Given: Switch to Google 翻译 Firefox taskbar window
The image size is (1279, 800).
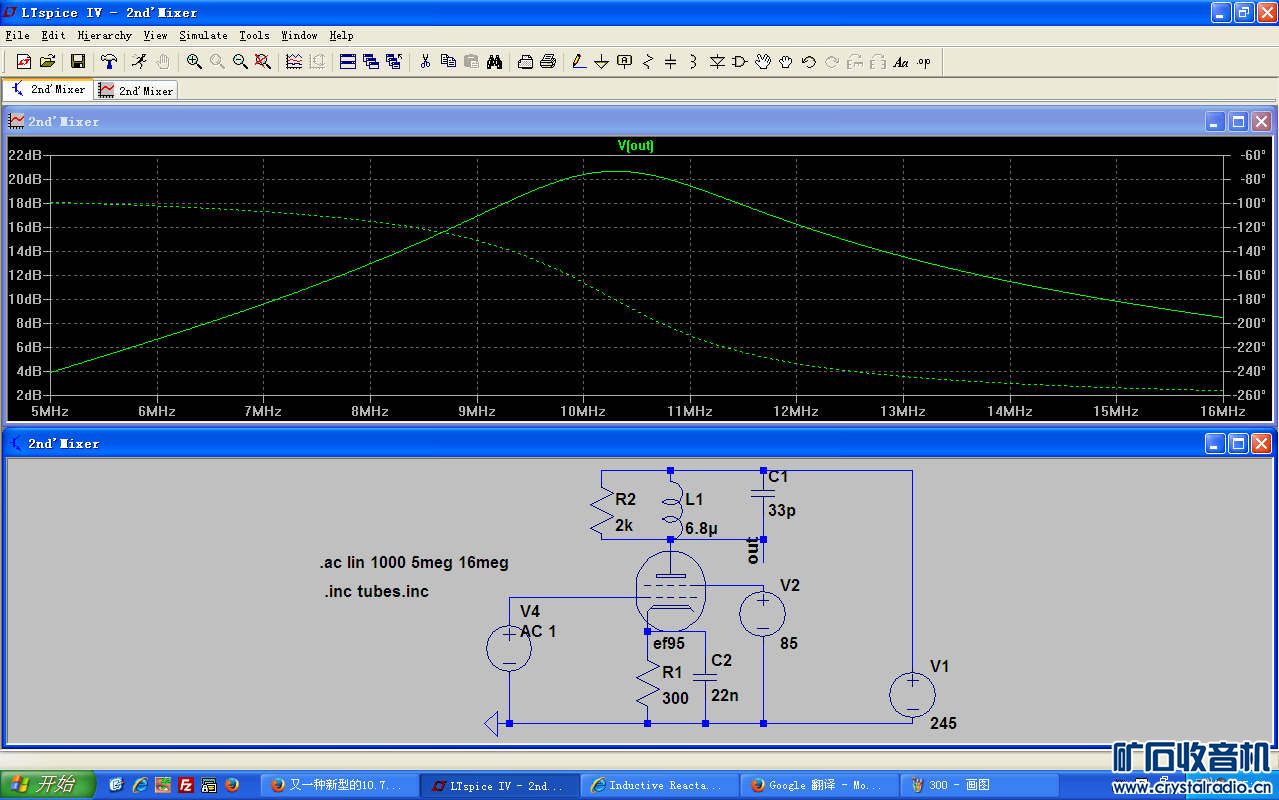Looking at the screenshot, I should pos(819,785).
